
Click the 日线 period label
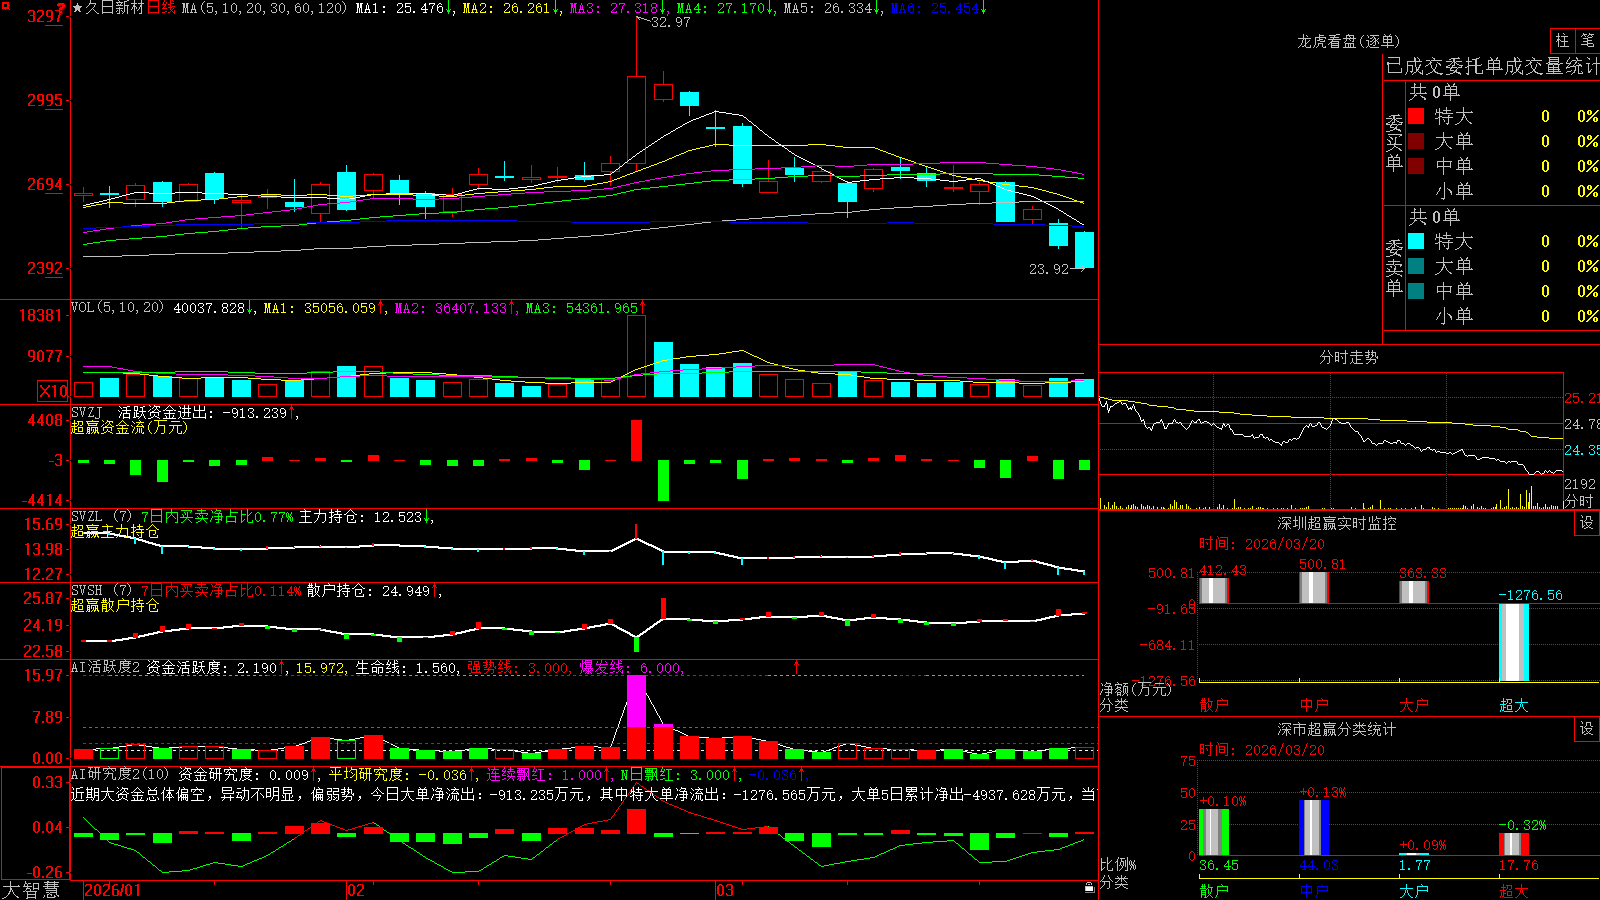pos(161,8)
